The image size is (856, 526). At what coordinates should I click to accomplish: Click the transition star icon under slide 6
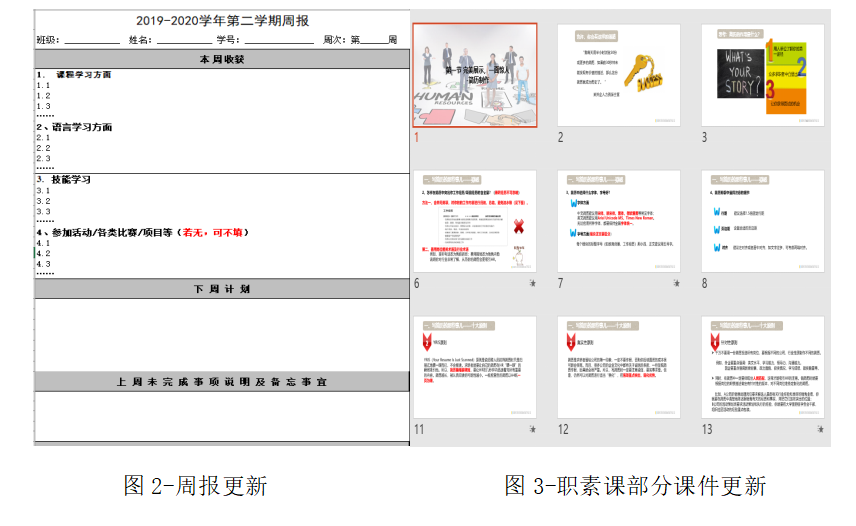533,284
